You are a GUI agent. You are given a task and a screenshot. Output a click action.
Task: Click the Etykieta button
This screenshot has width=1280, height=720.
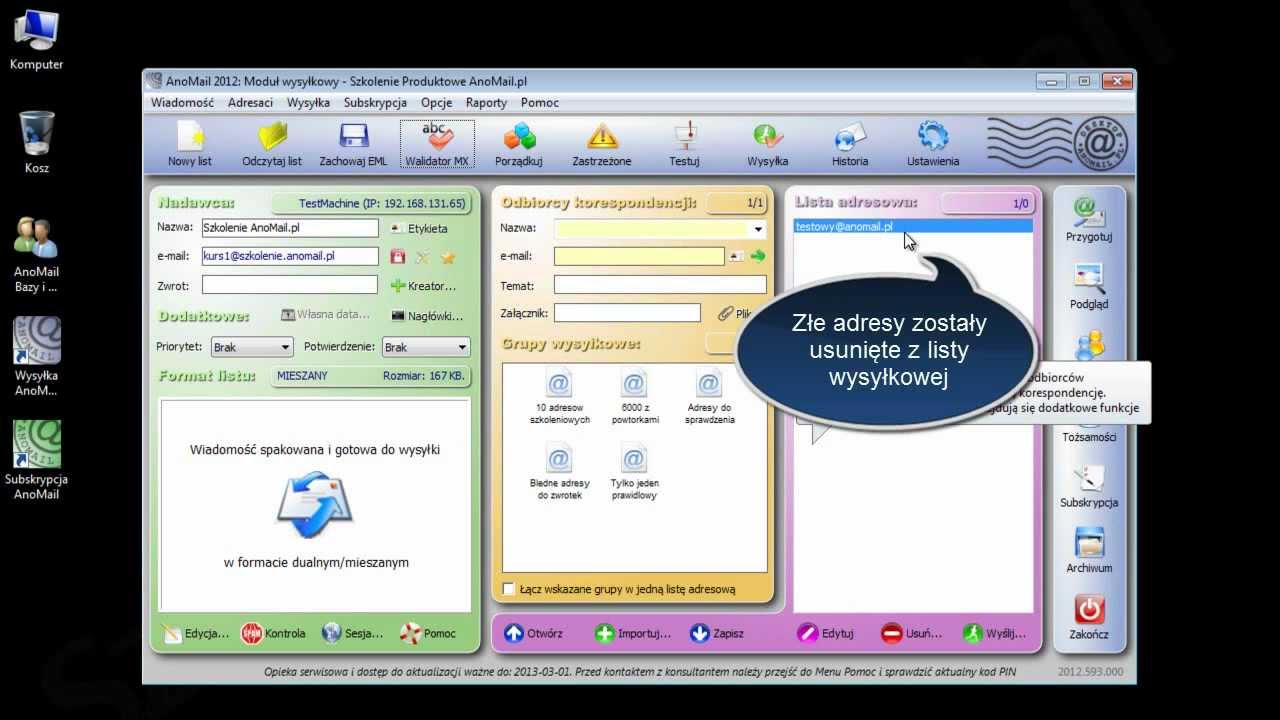419,228
